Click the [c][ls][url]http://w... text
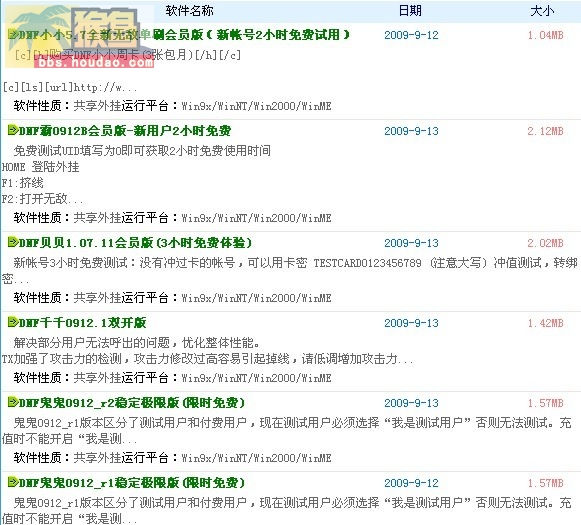 (70, 88)
